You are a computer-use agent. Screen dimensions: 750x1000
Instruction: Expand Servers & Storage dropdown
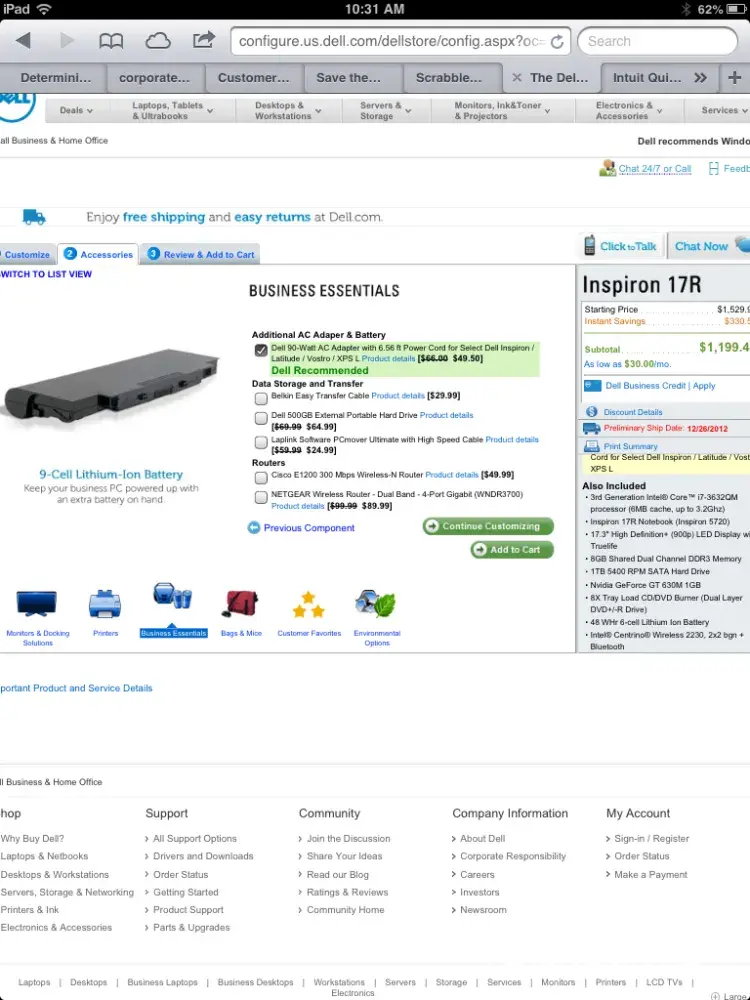[x=385, y=110]
